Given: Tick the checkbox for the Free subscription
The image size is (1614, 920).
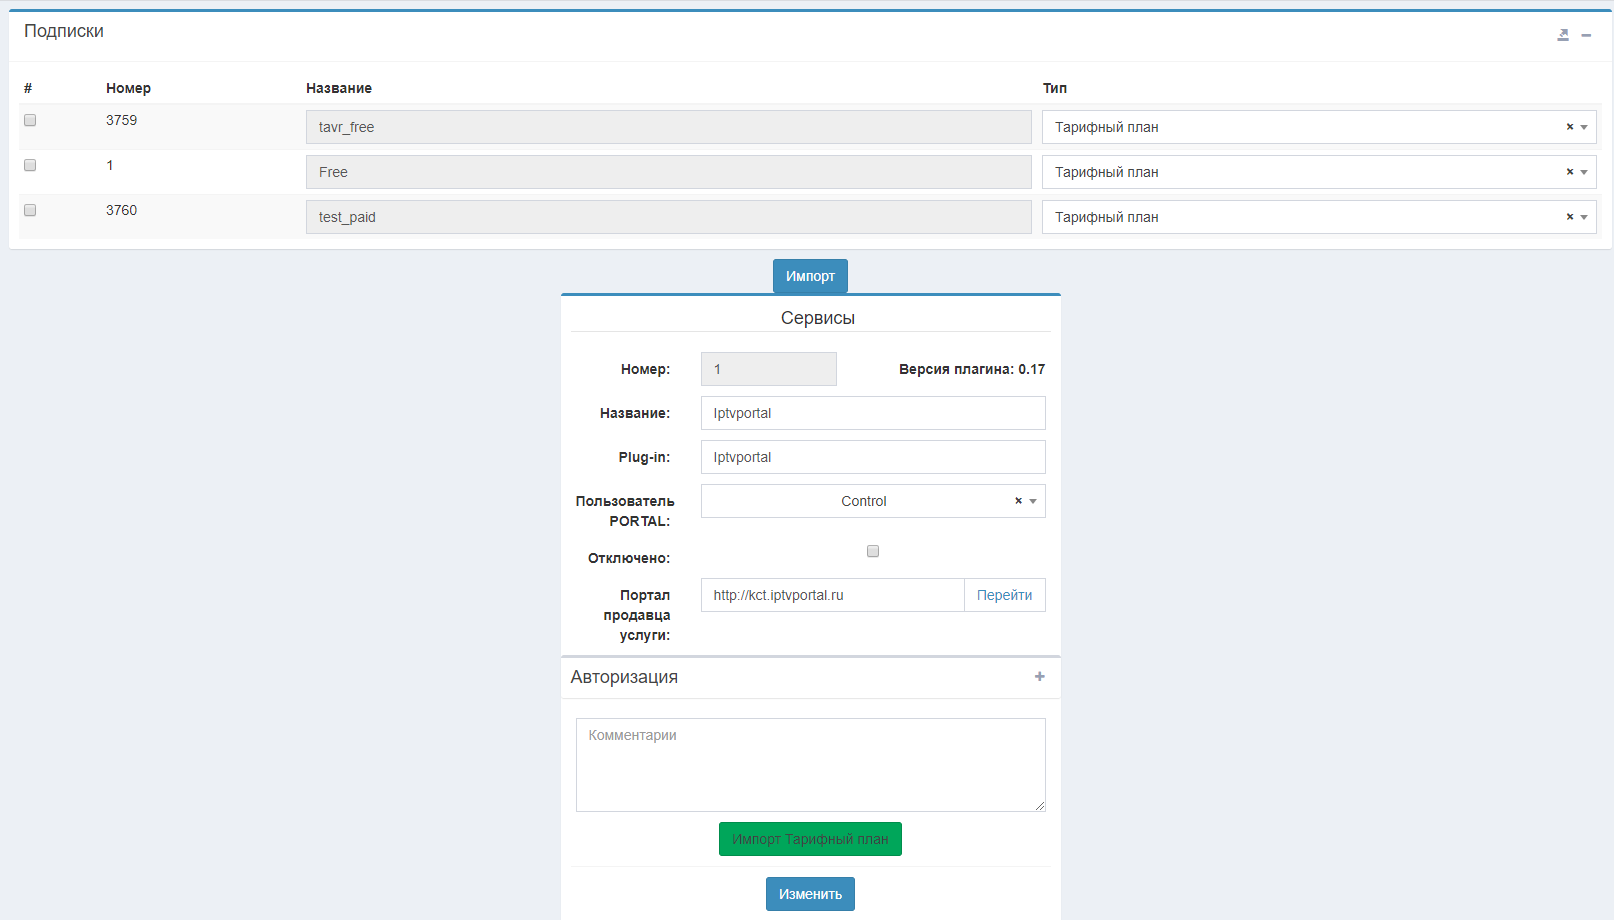Looking at the screenshot, I should [30, 165].
